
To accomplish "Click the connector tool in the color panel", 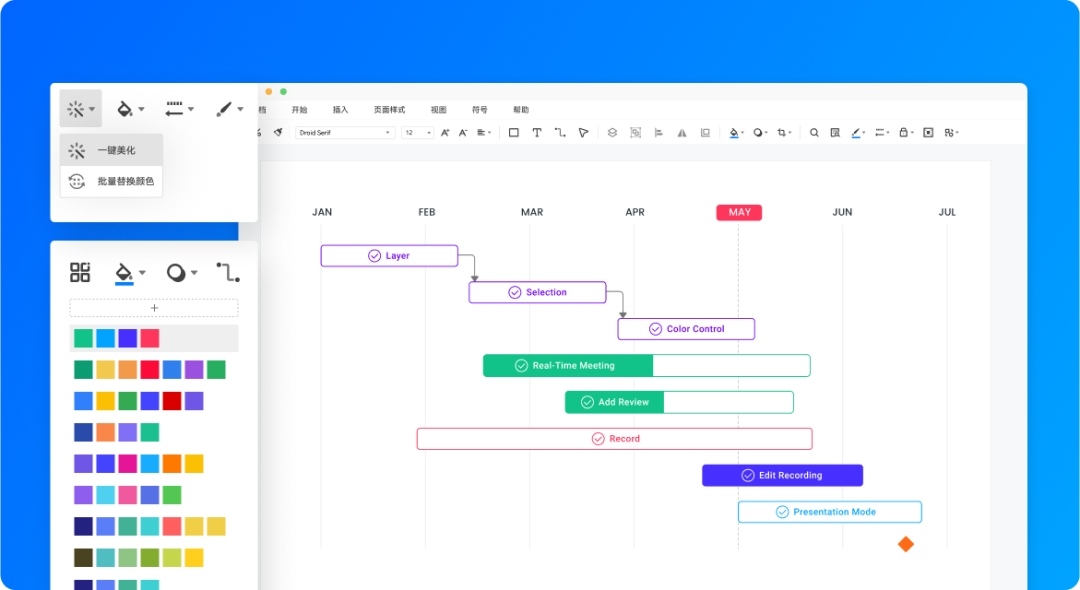I will coord(228,272).
